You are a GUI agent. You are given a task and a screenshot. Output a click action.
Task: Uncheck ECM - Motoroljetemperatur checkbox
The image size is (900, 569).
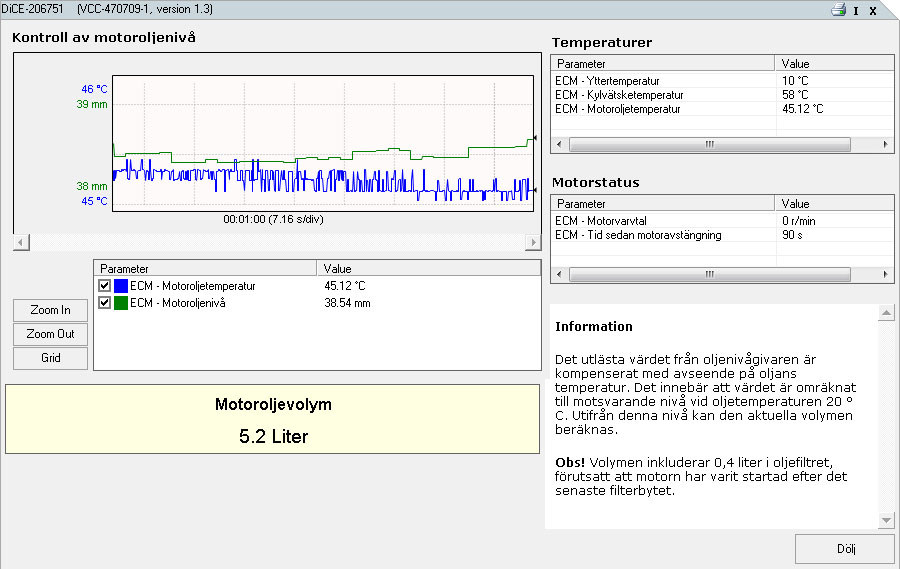click(x=105, y=286)
